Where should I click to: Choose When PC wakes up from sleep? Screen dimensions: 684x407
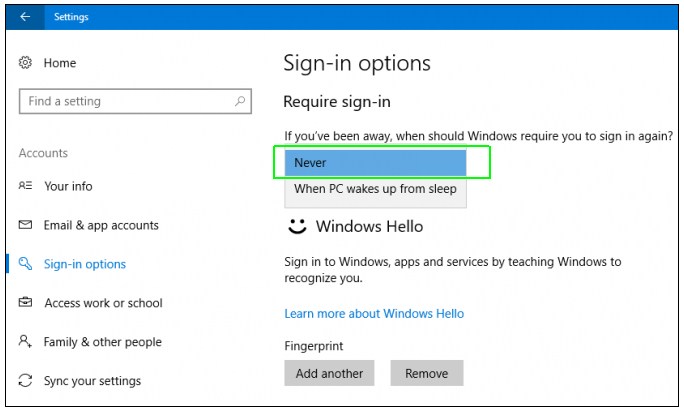(x=375, y=189)
